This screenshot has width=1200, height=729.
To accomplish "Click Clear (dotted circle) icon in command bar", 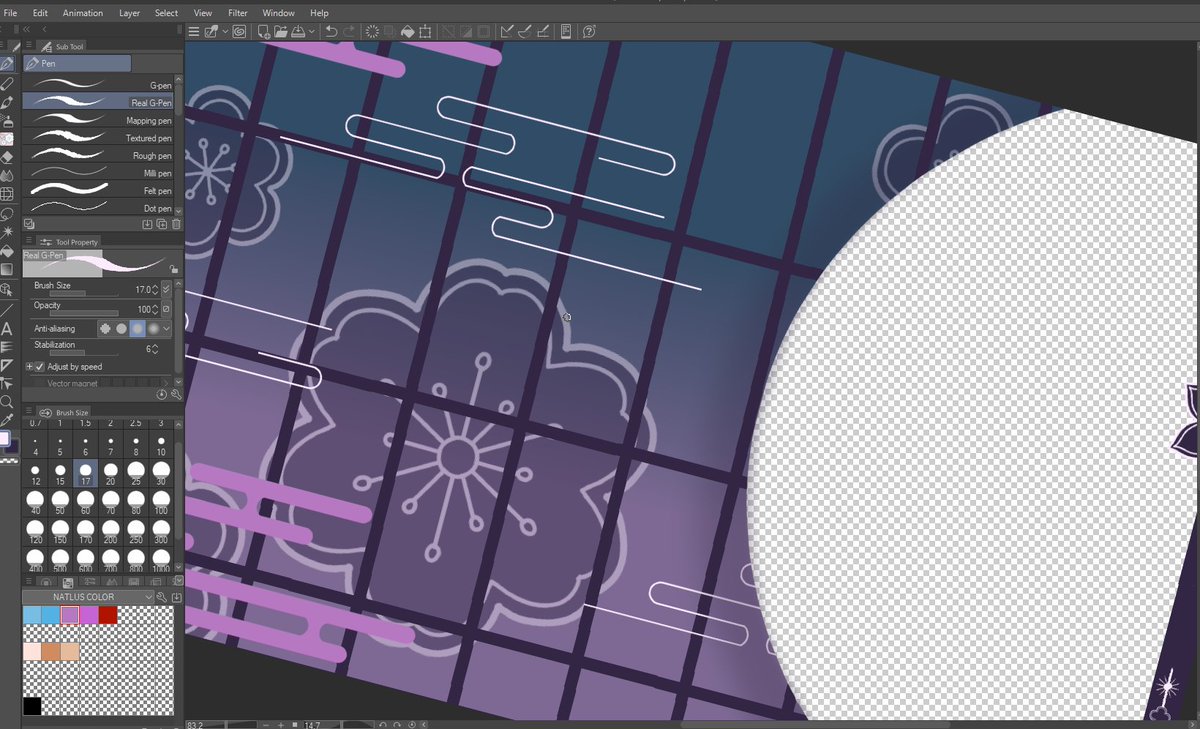I will pos(372,31).
